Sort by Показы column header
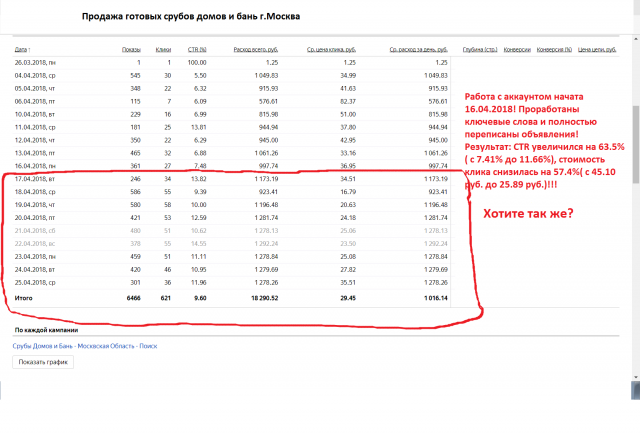 pyautogui.click(x=131, y=49)
